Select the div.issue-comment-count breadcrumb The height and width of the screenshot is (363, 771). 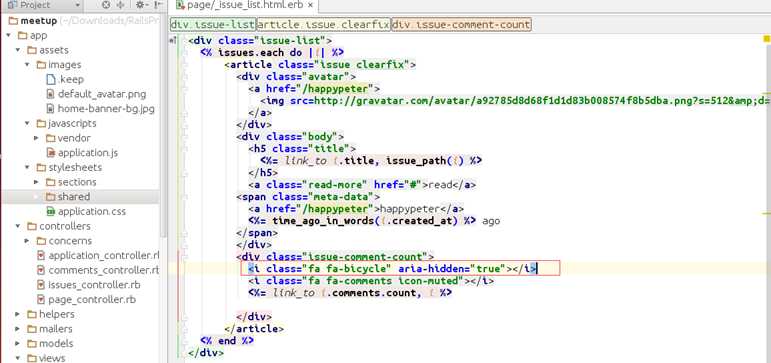click(x=461, y=25)
